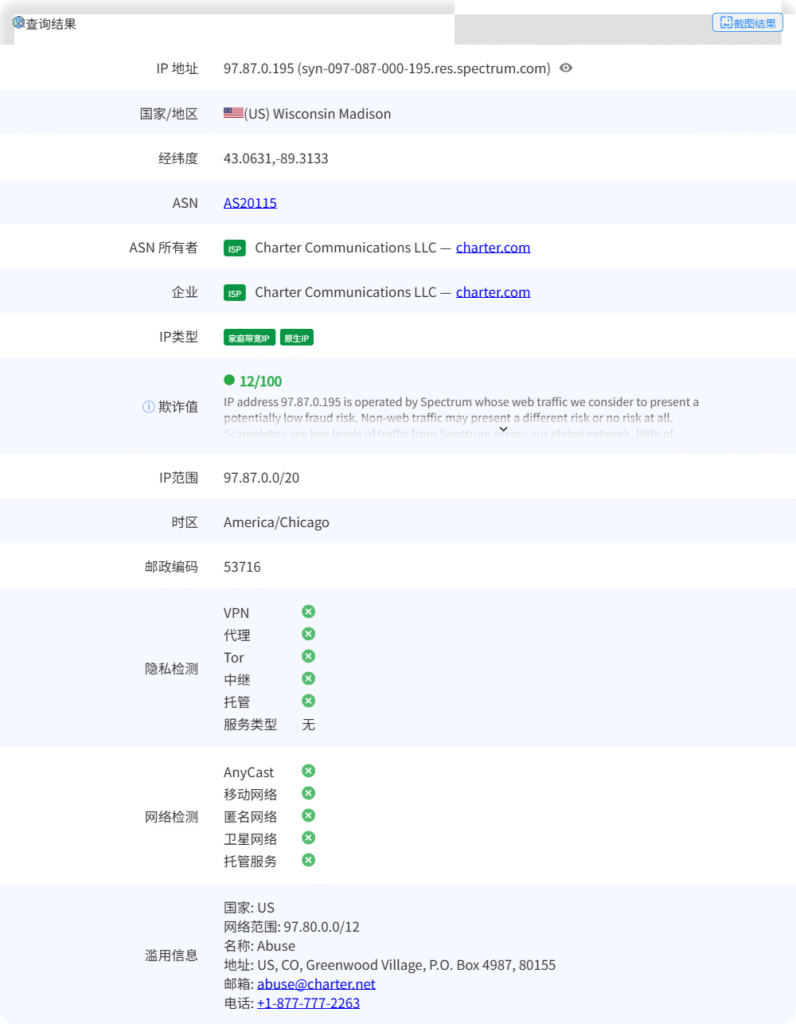
Task: Click the ISP badge in ASN 所有者 row
Action: pyautogui.click(x=234, y=248)
